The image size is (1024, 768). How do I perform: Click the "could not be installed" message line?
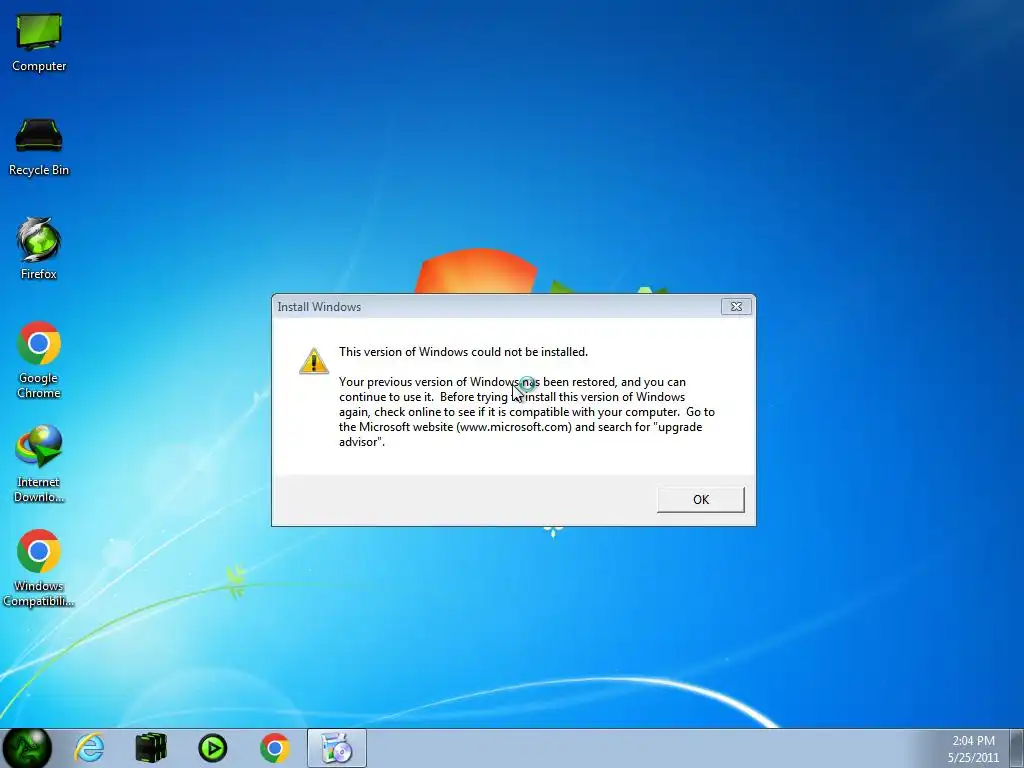463,352
